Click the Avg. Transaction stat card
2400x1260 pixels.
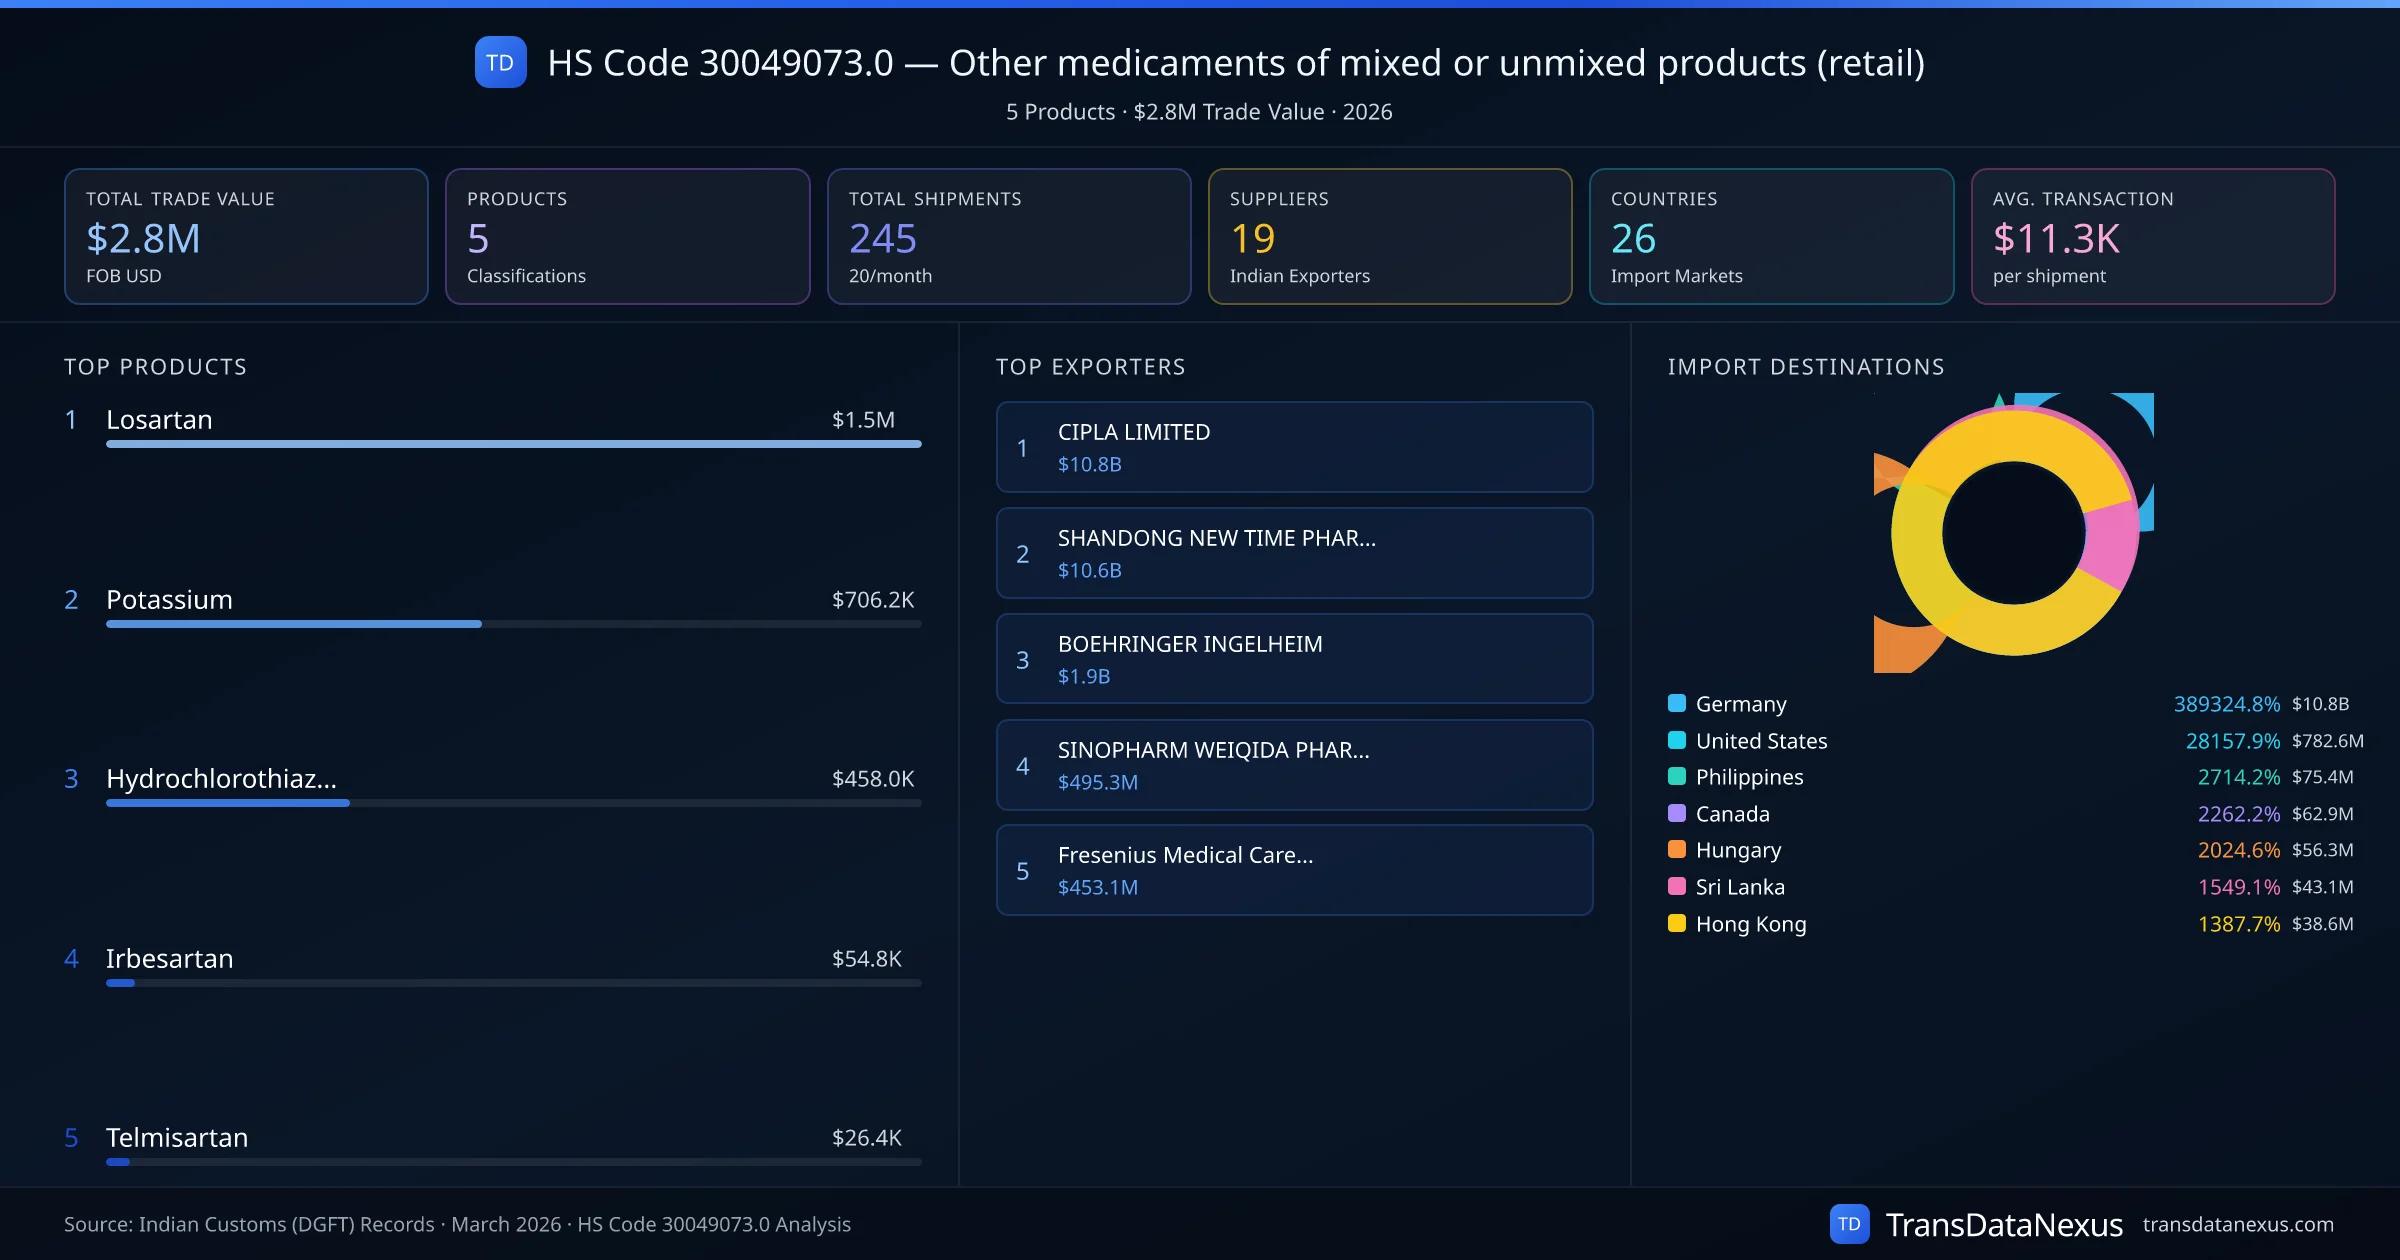[x=2152, y=236]
